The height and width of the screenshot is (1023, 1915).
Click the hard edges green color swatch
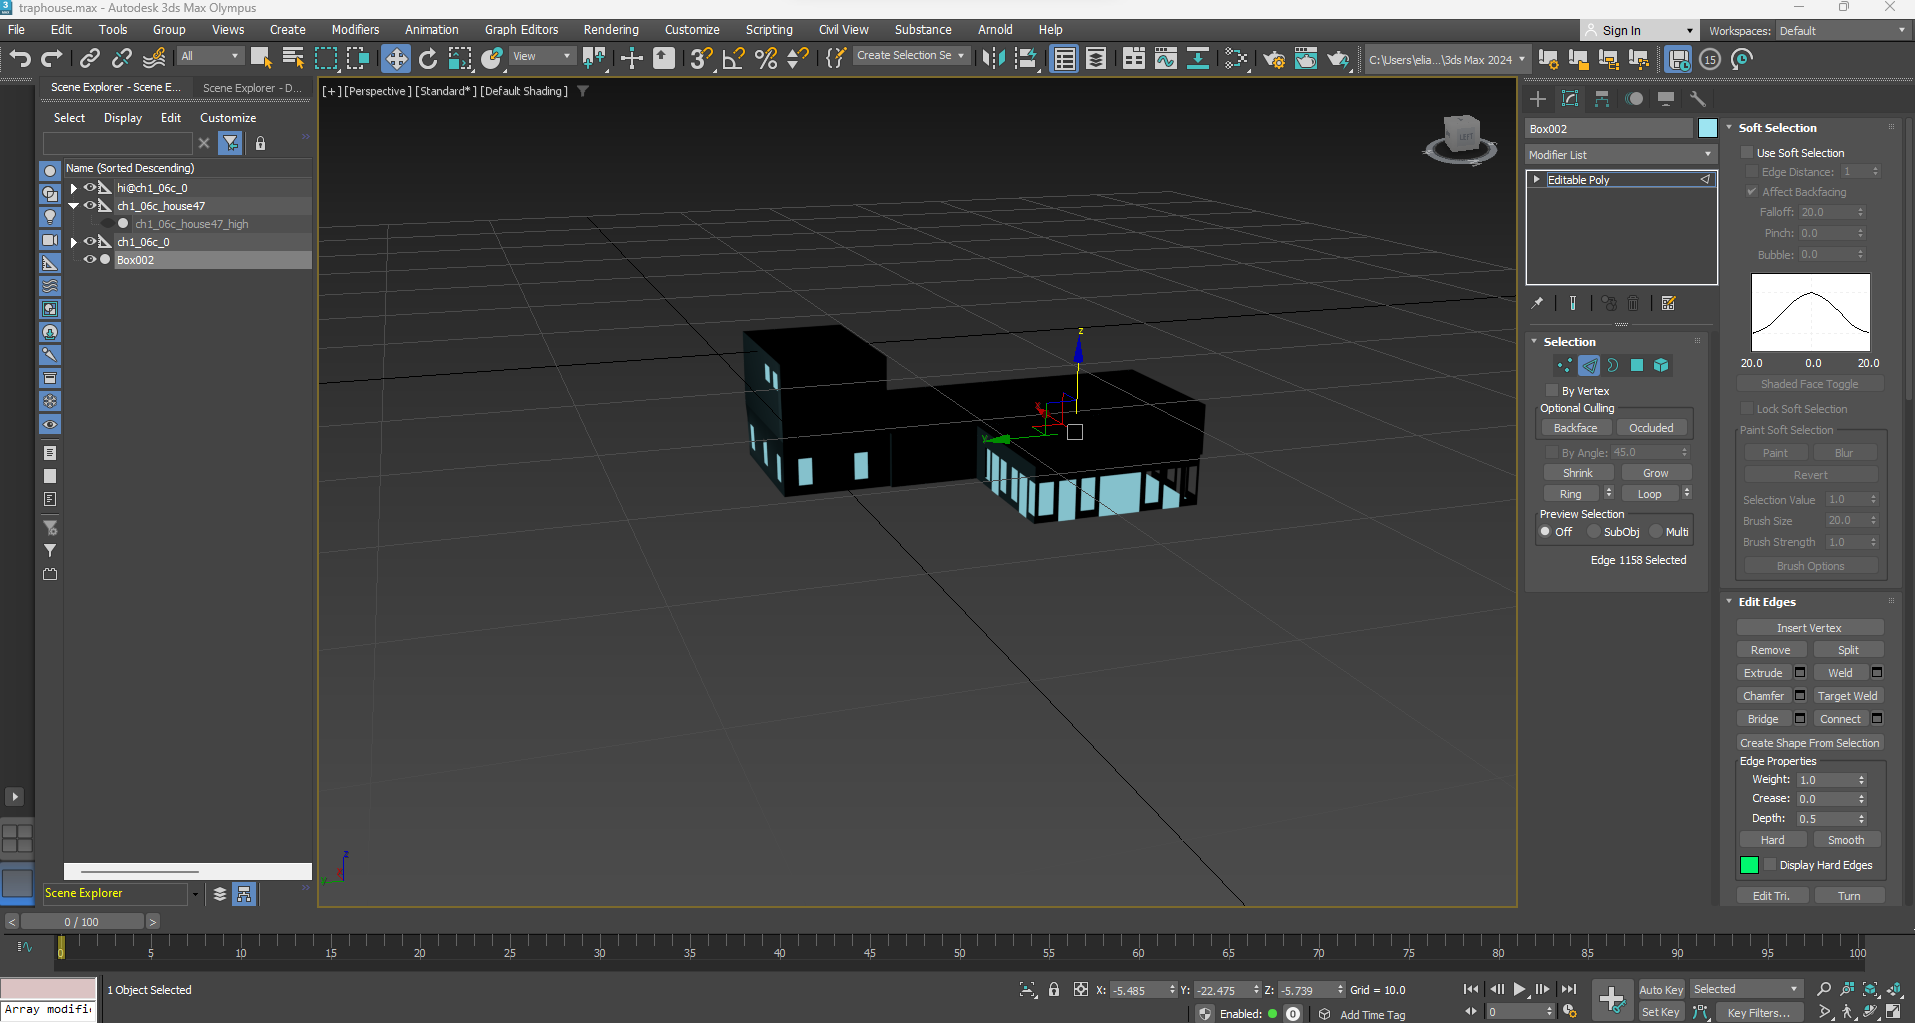(1750, 865)
